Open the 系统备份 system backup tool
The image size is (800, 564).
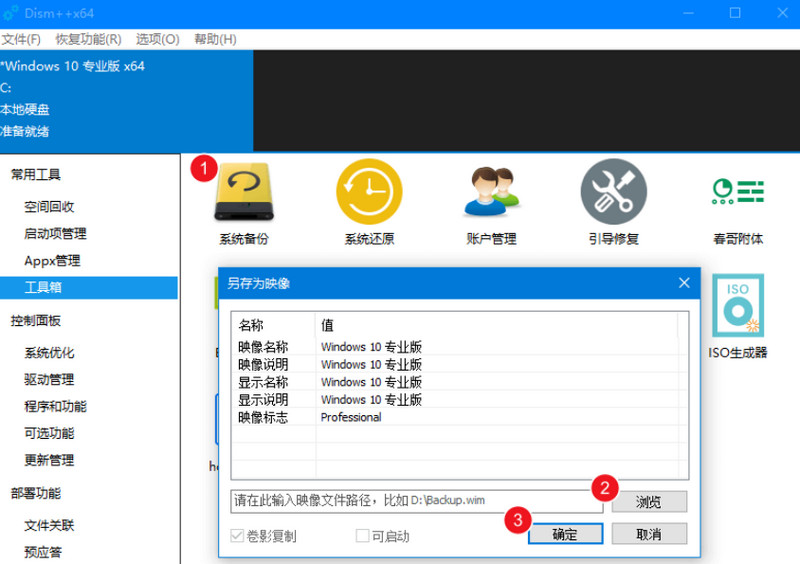coord(244,203)
